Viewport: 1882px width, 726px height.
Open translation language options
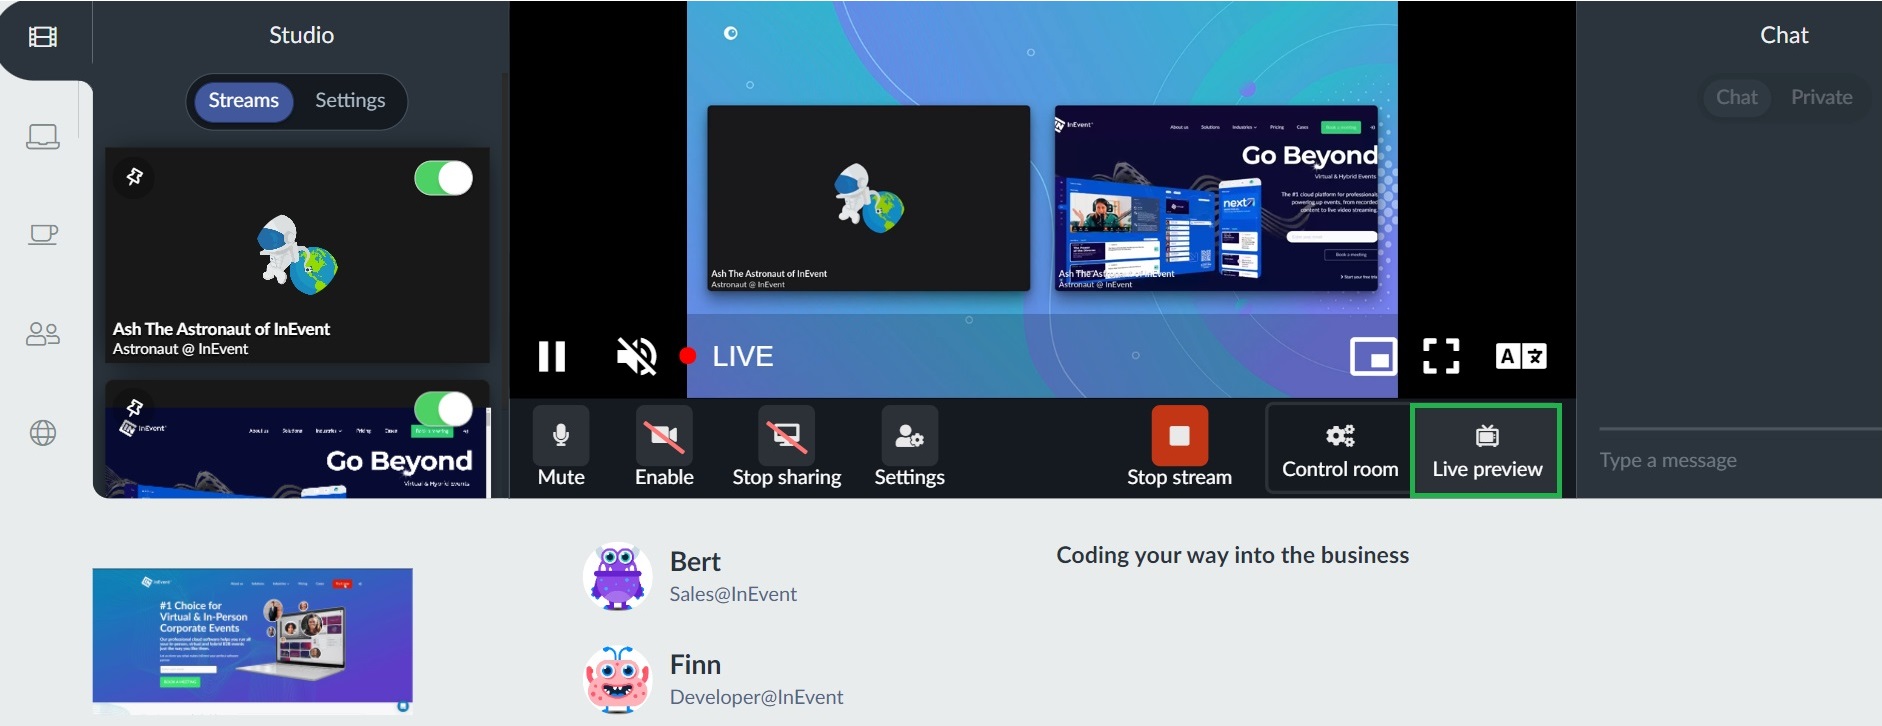point(1521,356)
